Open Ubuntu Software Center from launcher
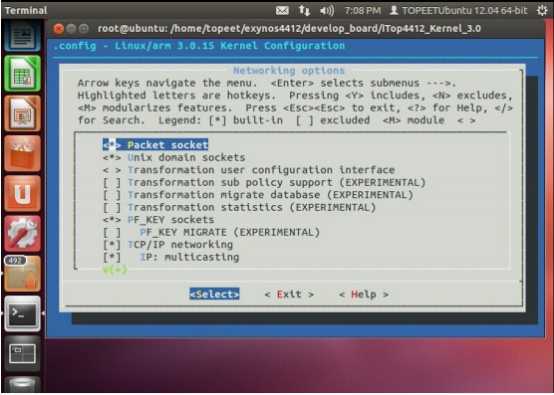554x395 pixels. (23, 154)
